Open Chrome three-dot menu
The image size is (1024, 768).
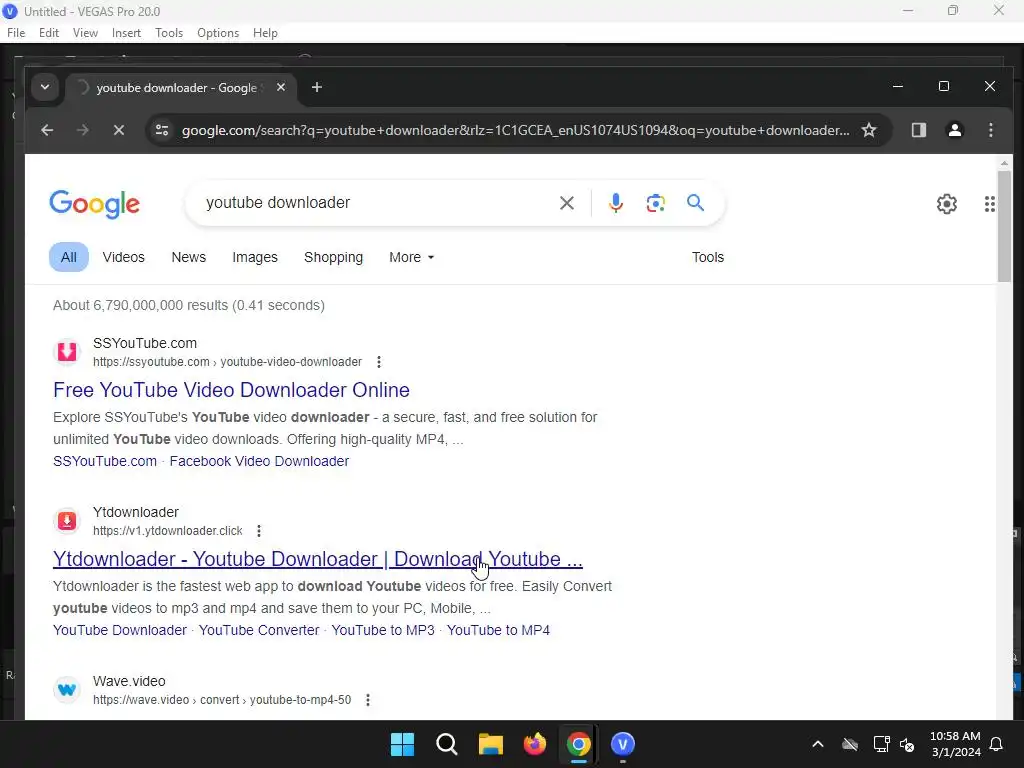click(x=991, y=130)
